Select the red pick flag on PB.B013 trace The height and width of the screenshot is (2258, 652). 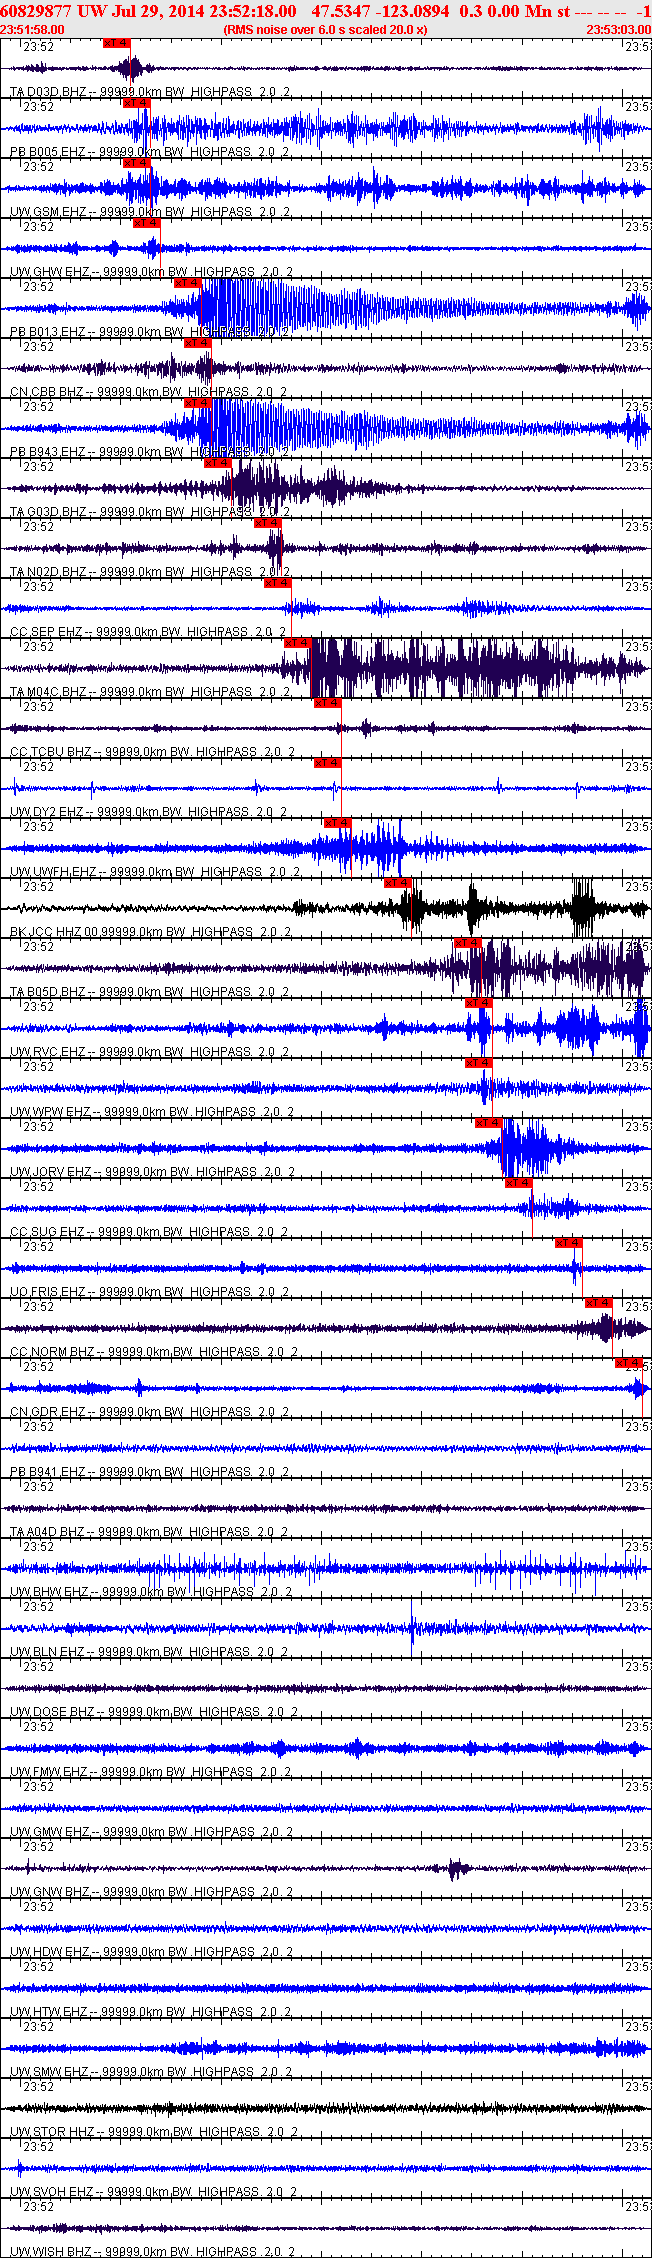187,283
